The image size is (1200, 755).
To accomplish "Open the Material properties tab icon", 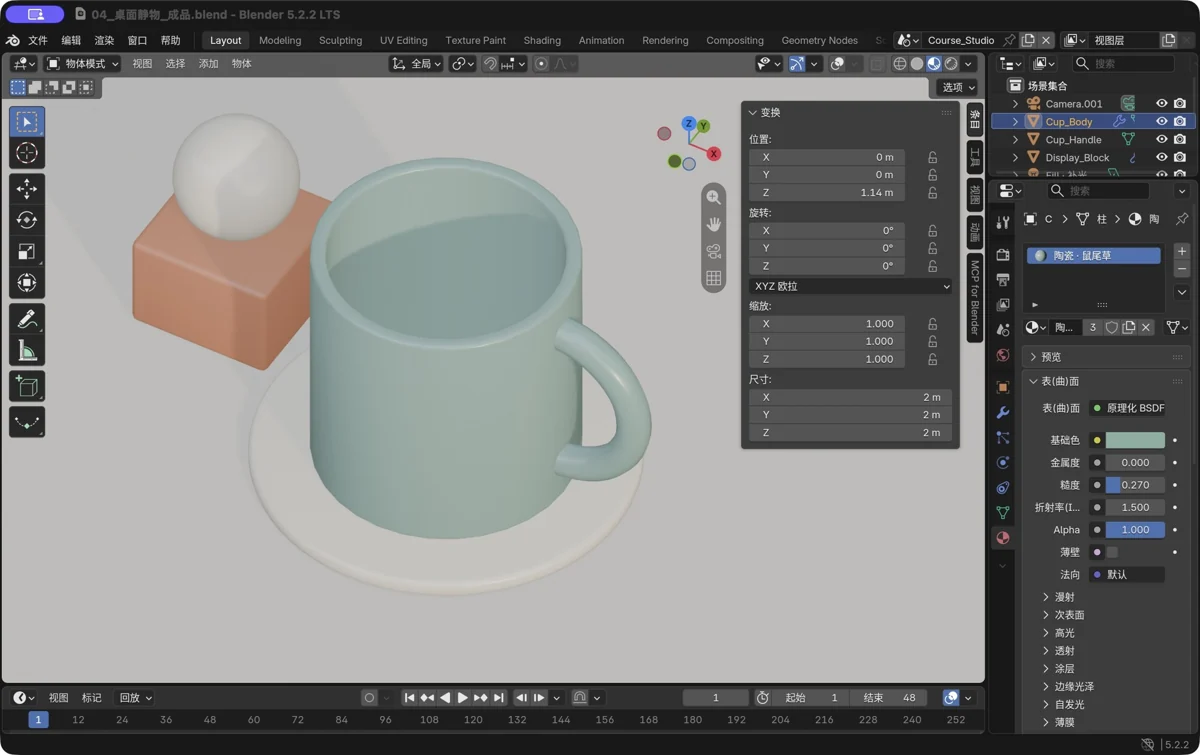I will [x=1003, y=538].
